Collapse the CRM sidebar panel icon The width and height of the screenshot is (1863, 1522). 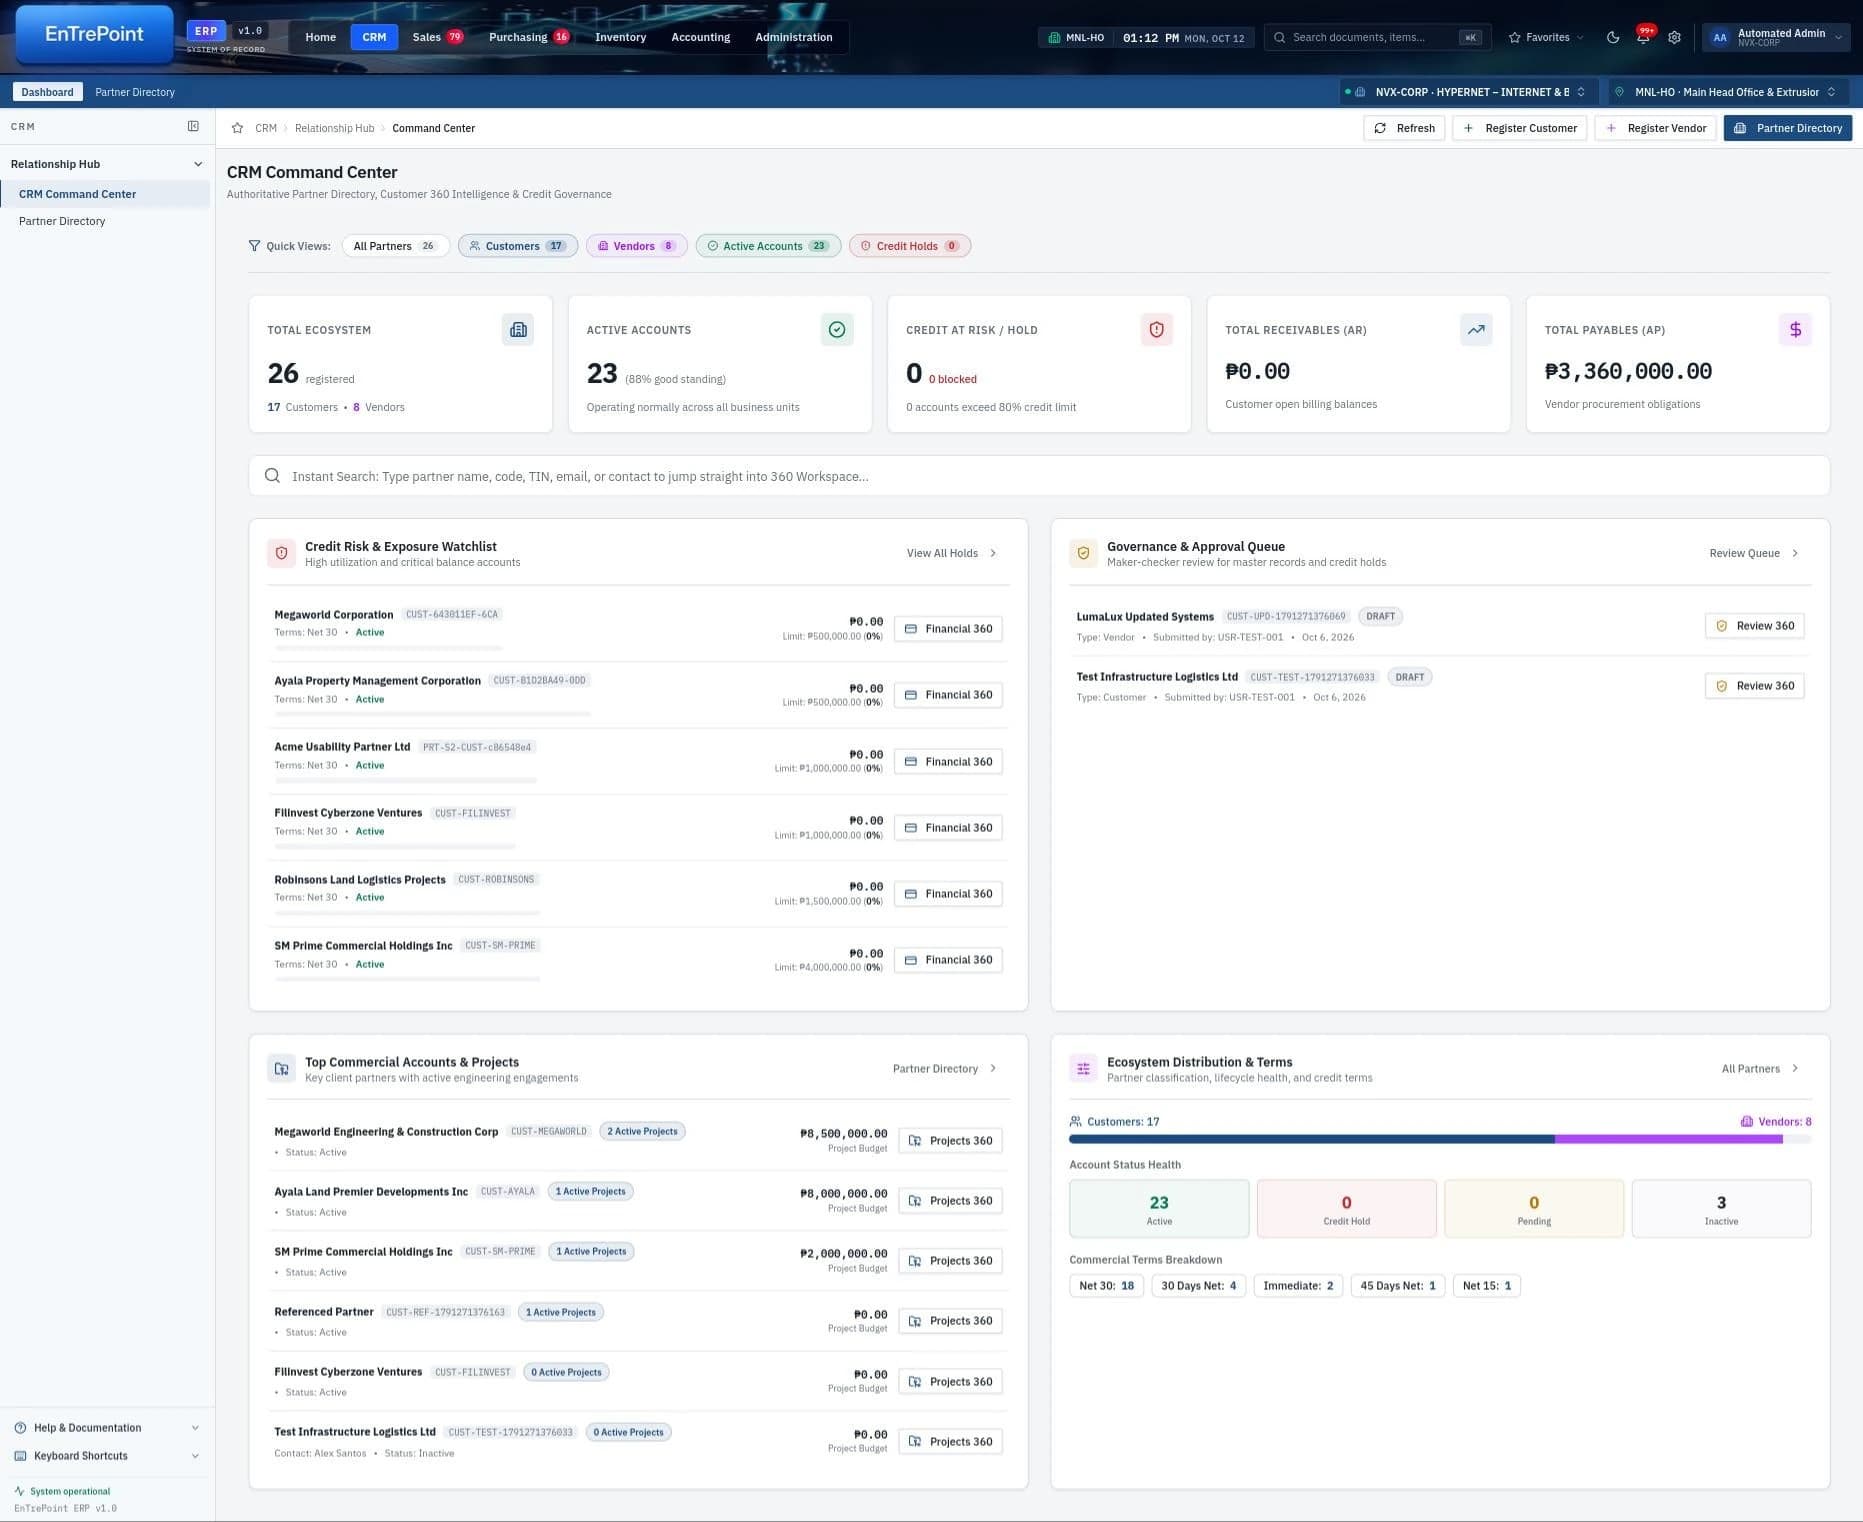pyautogui.click(x=193, y=126)
